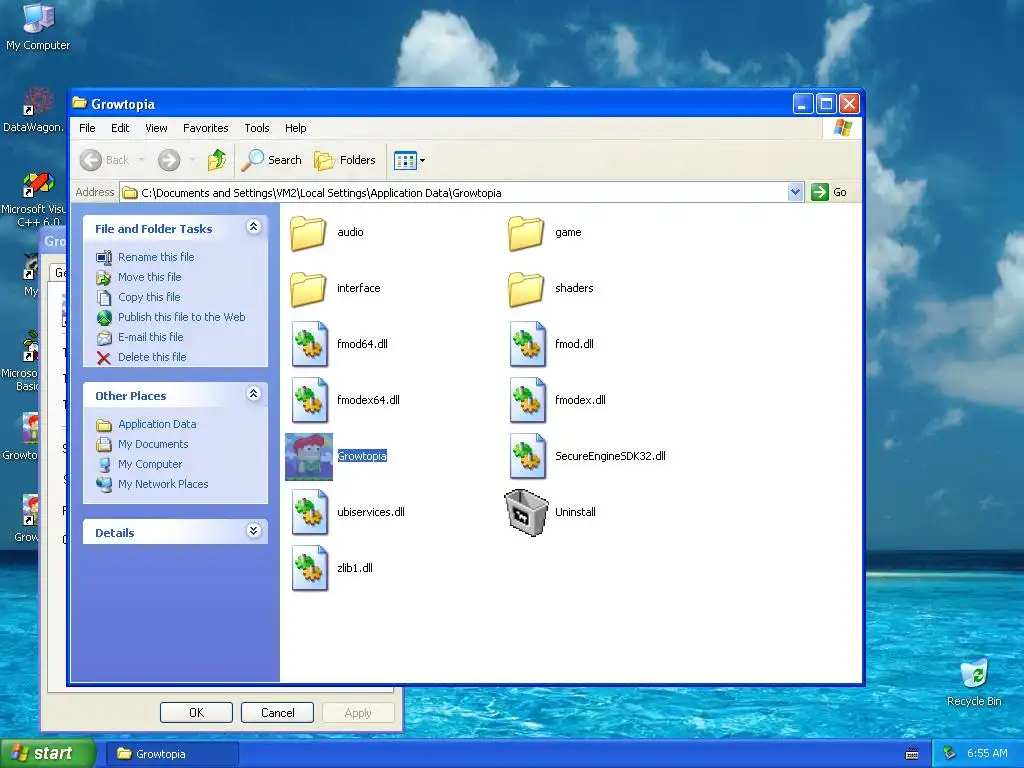Image resolution: width=1024 pixels, height=768 pixels.
Task: Select the DataWagon desktop shortcut
Action: click(x=33, y=110)
